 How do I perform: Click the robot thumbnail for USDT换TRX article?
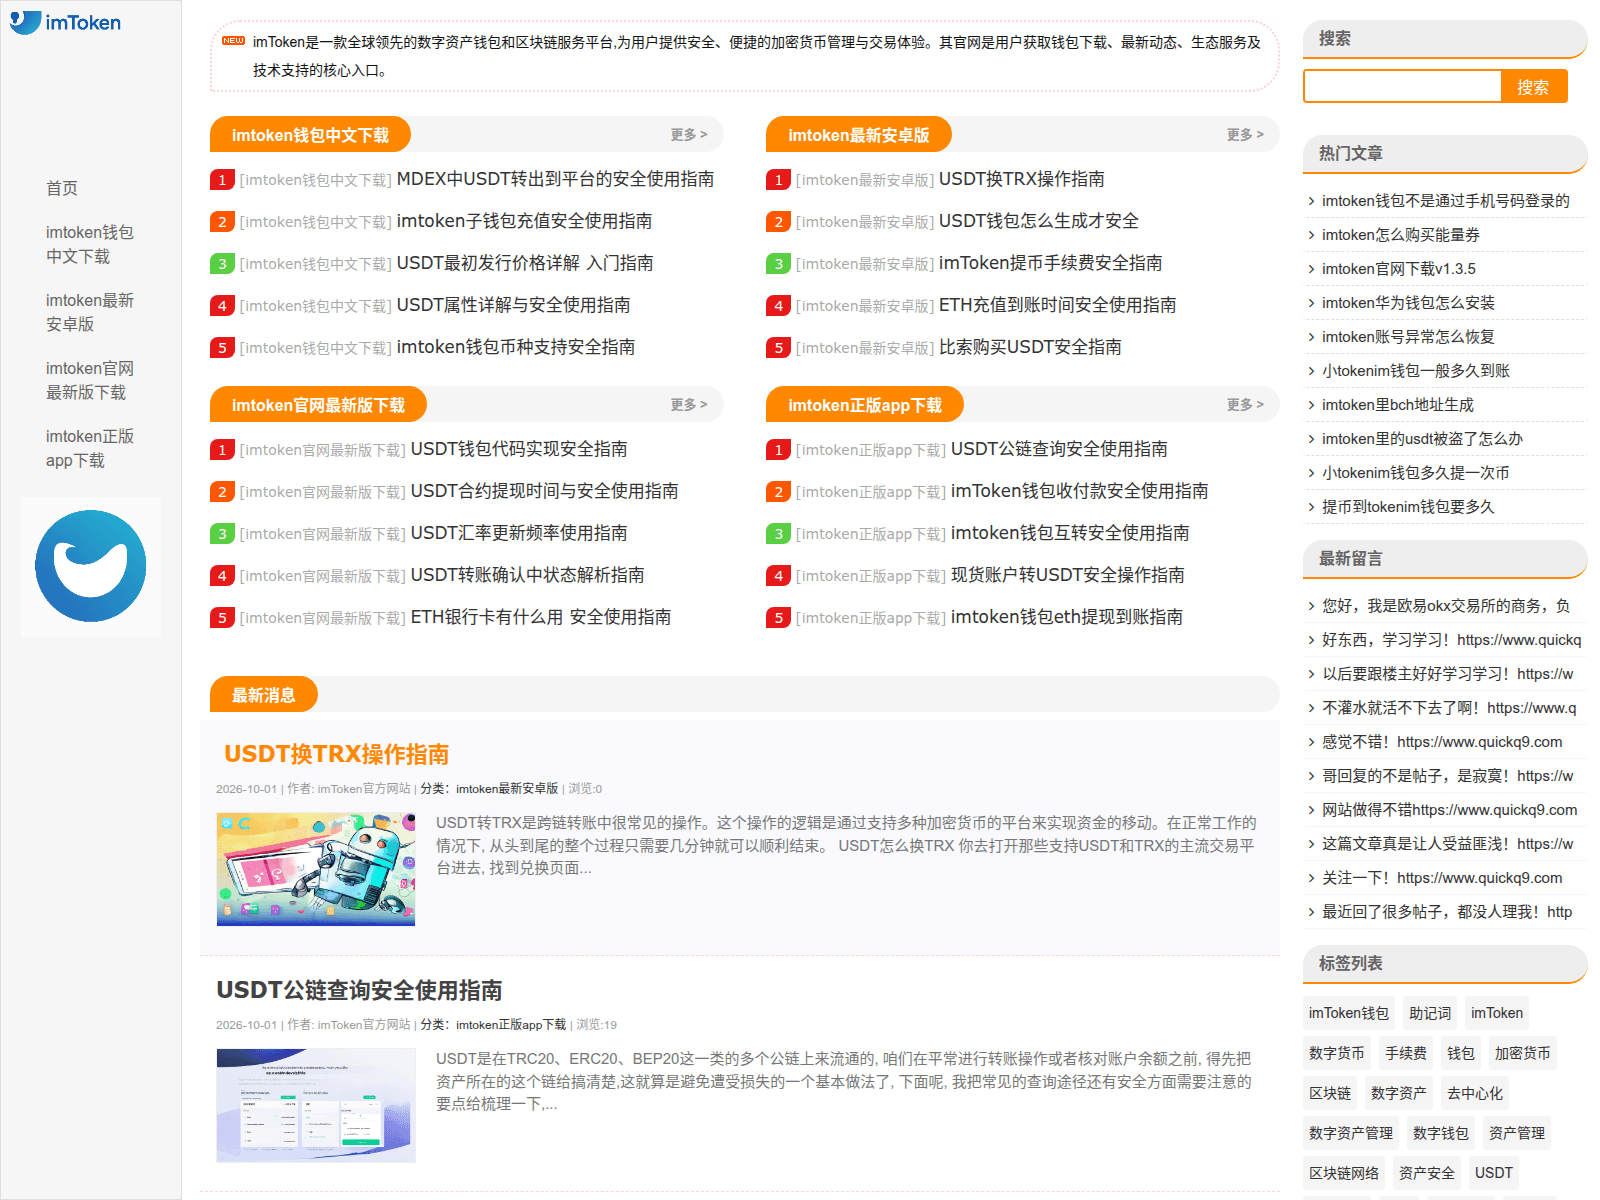[x=316, y=869]
